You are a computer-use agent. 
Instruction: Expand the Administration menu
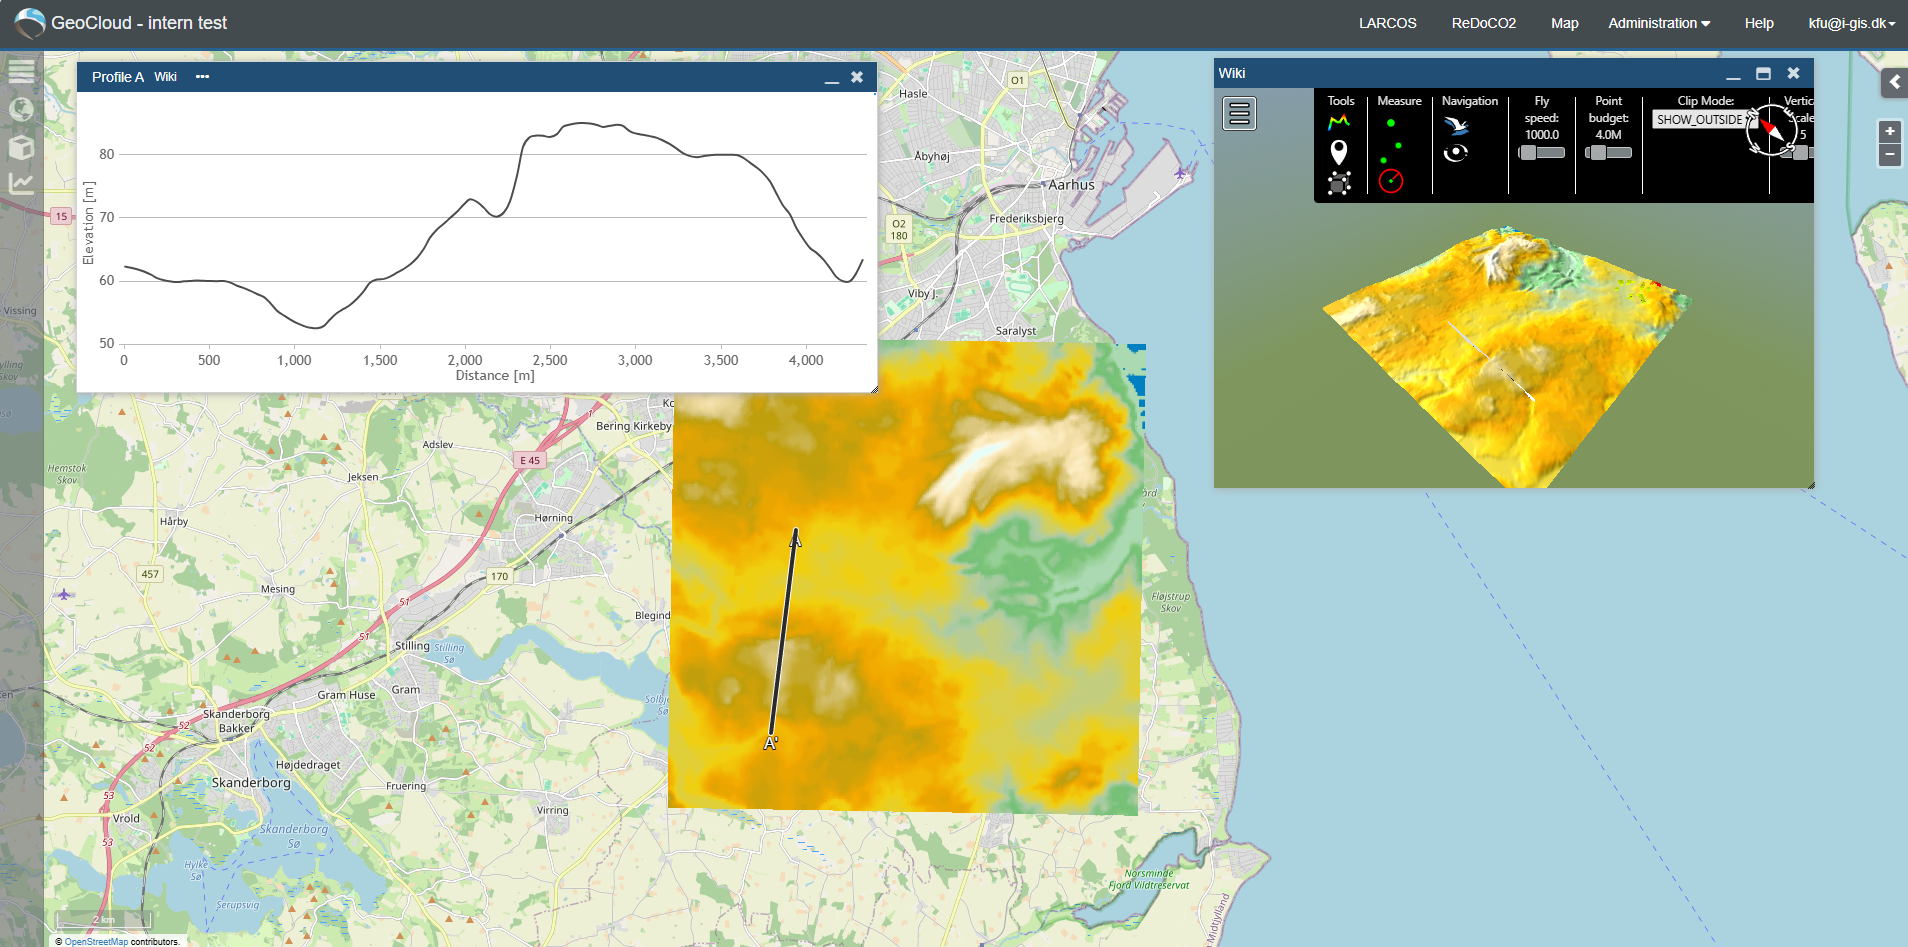[x=1659, y=23]
